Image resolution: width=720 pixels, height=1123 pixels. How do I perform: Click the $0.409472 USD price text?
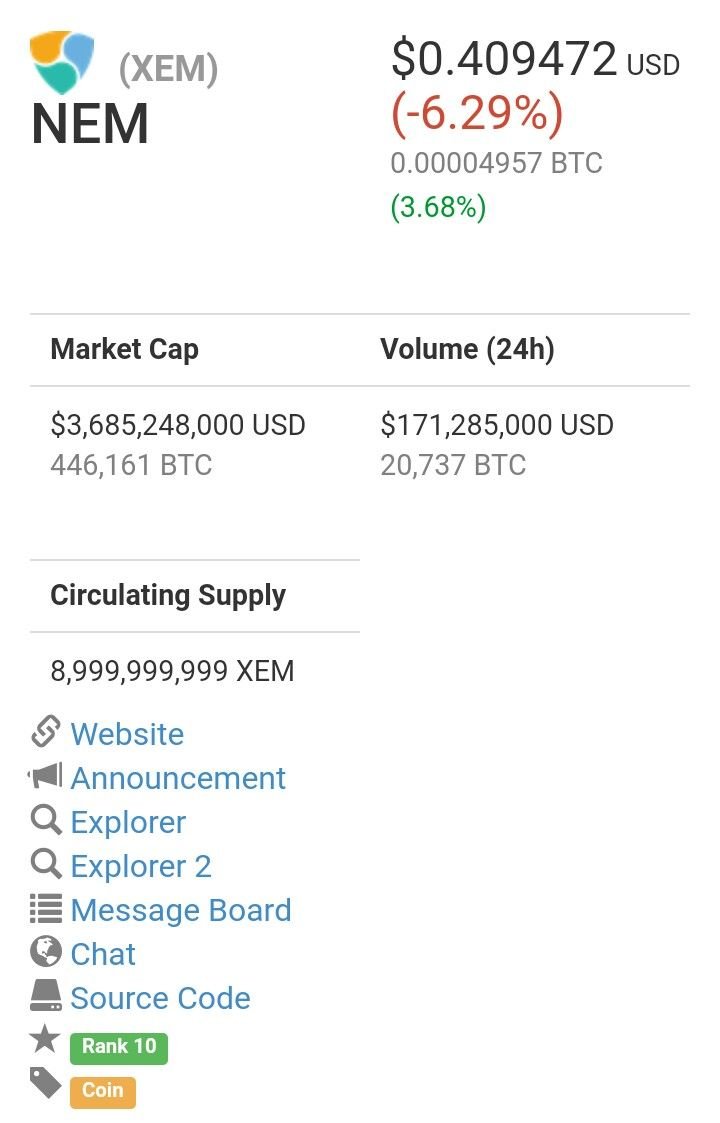[x=535, y=59]
